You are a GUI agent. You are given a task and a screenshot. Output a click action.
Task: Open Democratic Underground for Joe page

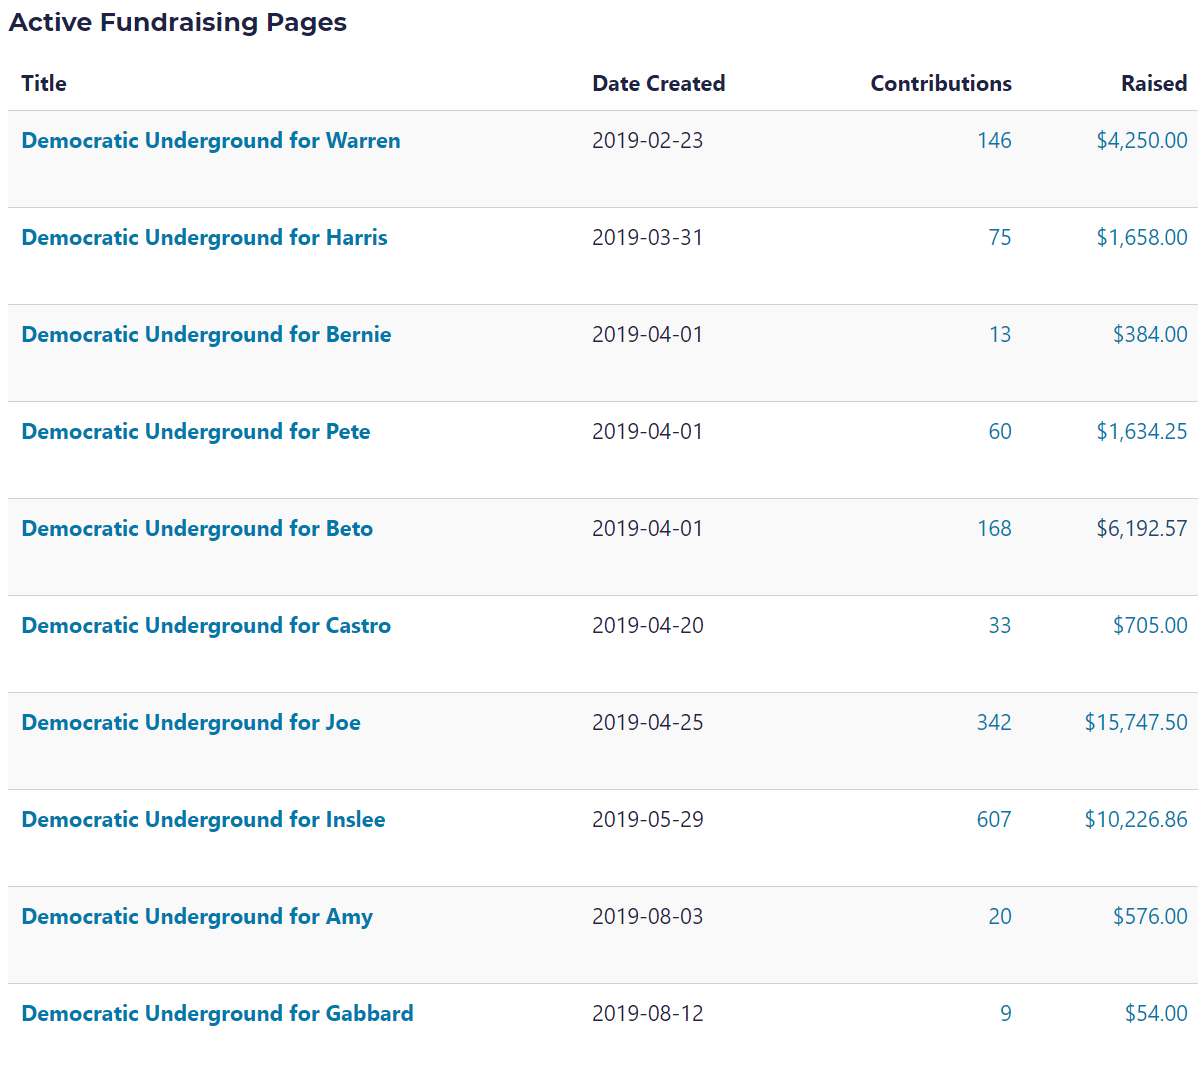tap(191, 723)
